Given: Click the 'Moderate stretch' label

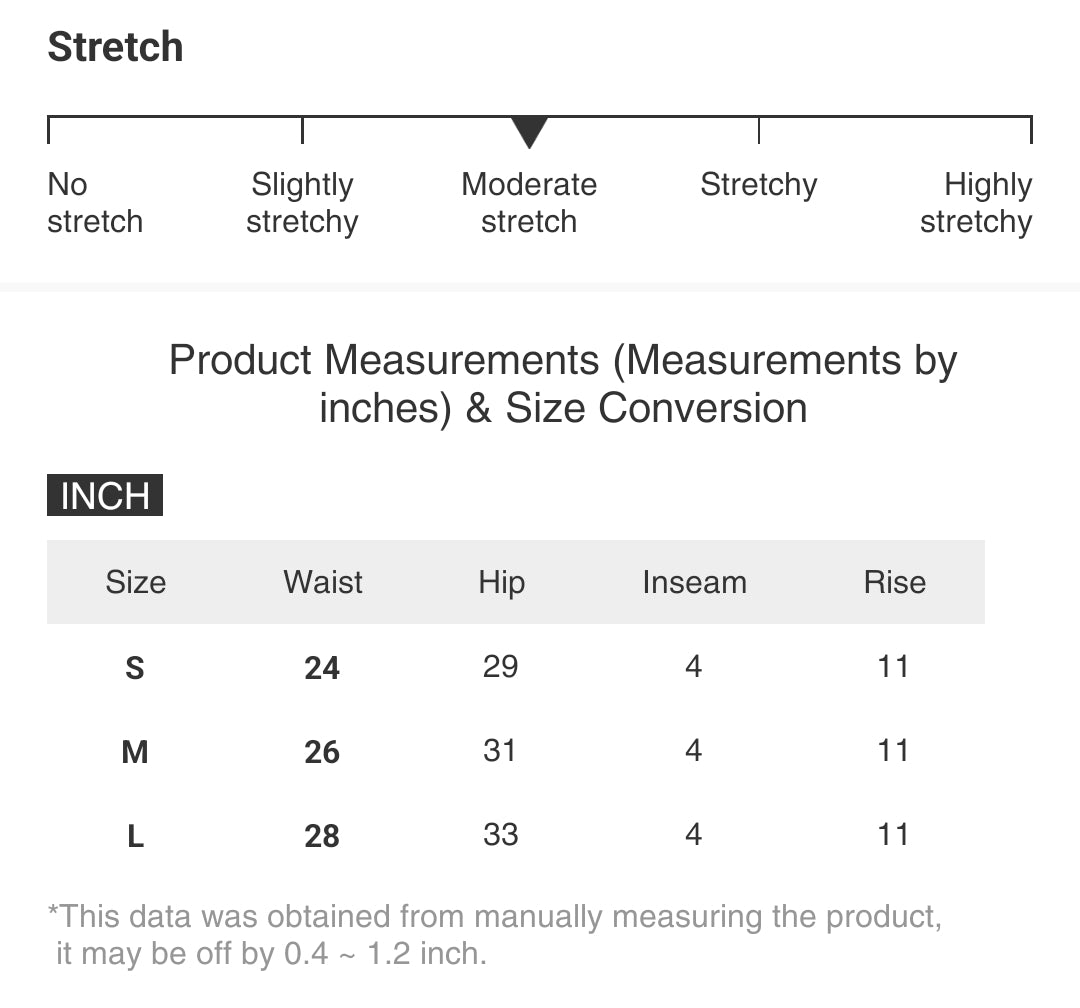Looking at the screenshot, I should 529,203.
